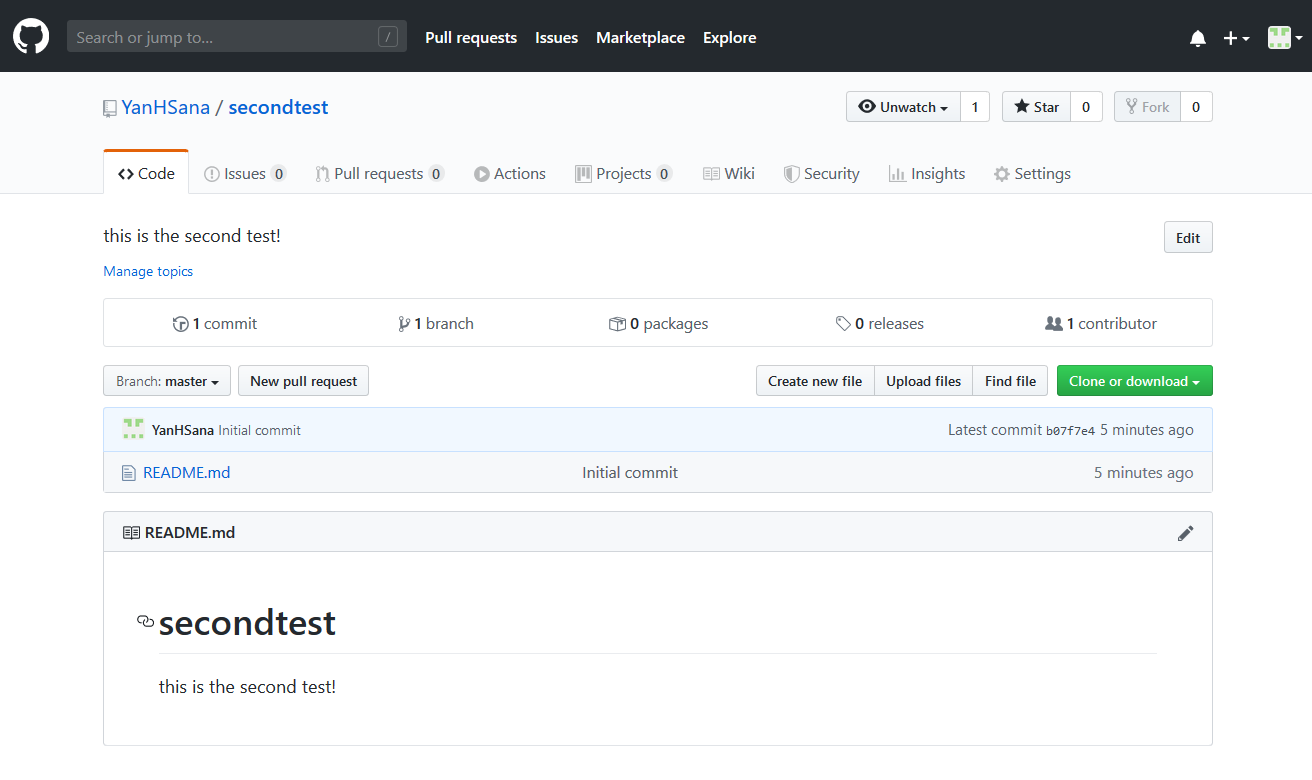Screen dimensions: 1312x780
Task: Click the slash shortcut hint in search box
Action: 388,38
